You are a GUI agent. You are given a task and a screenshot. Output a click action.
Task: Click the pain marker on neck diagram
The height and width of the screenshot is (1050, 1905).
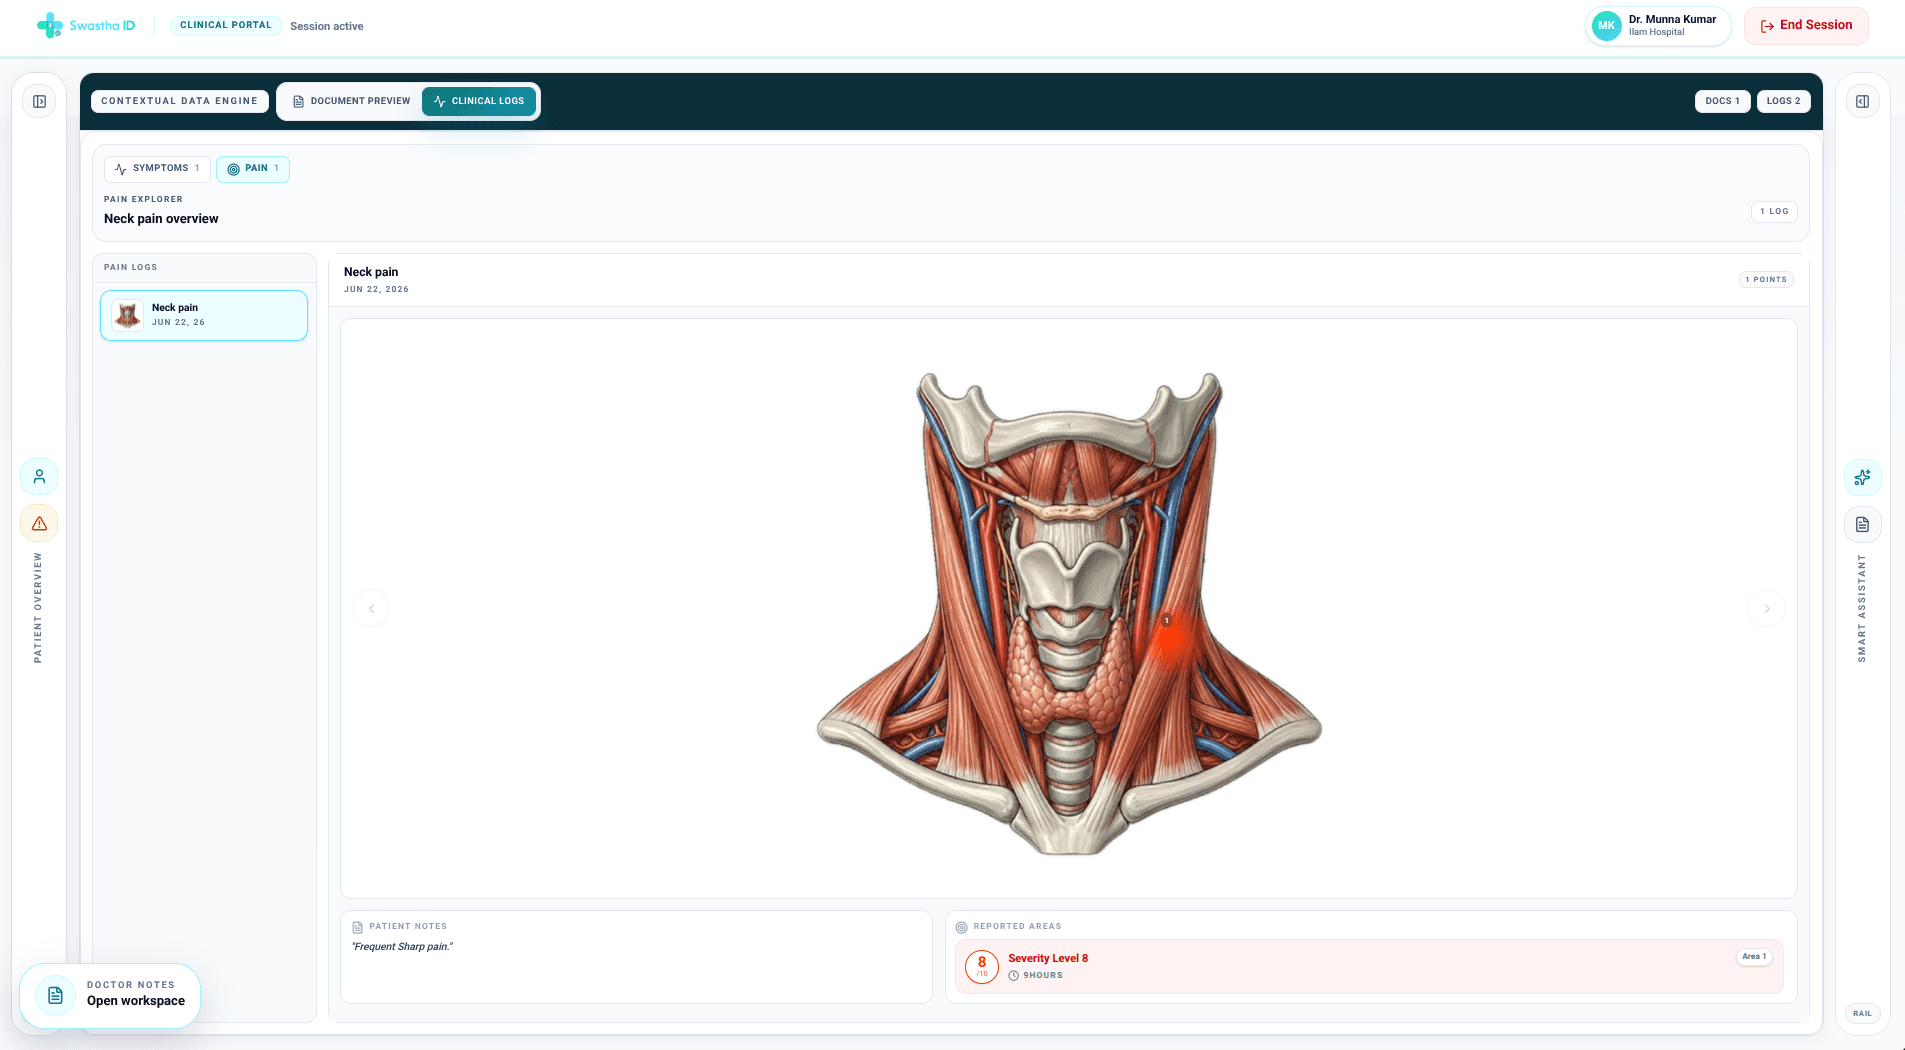pyautogui.click(x=1167, y=621)
